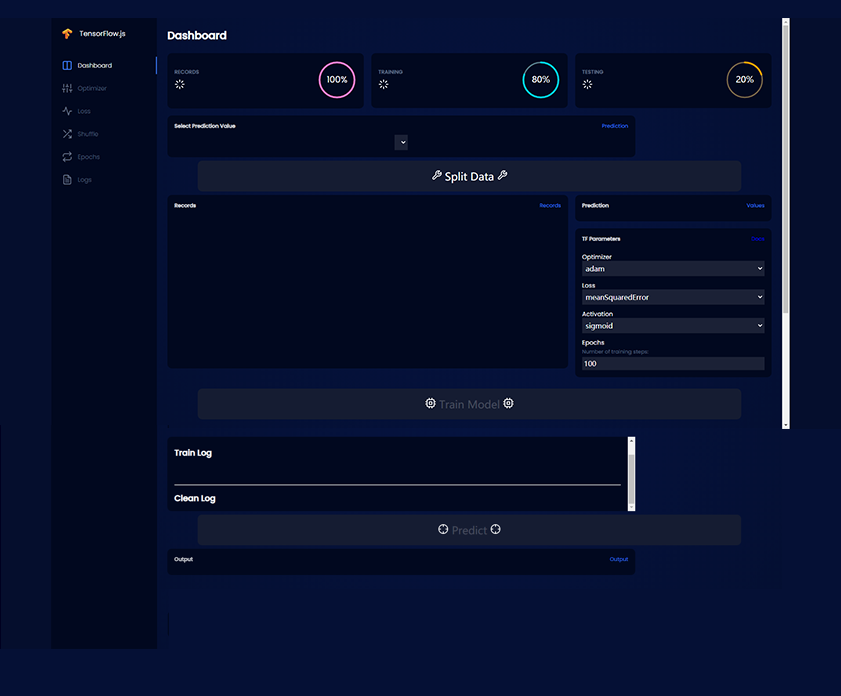Open the Loss dropdown showing meanSquaredError
Screen dimensions: 841x696
[672, 297]
